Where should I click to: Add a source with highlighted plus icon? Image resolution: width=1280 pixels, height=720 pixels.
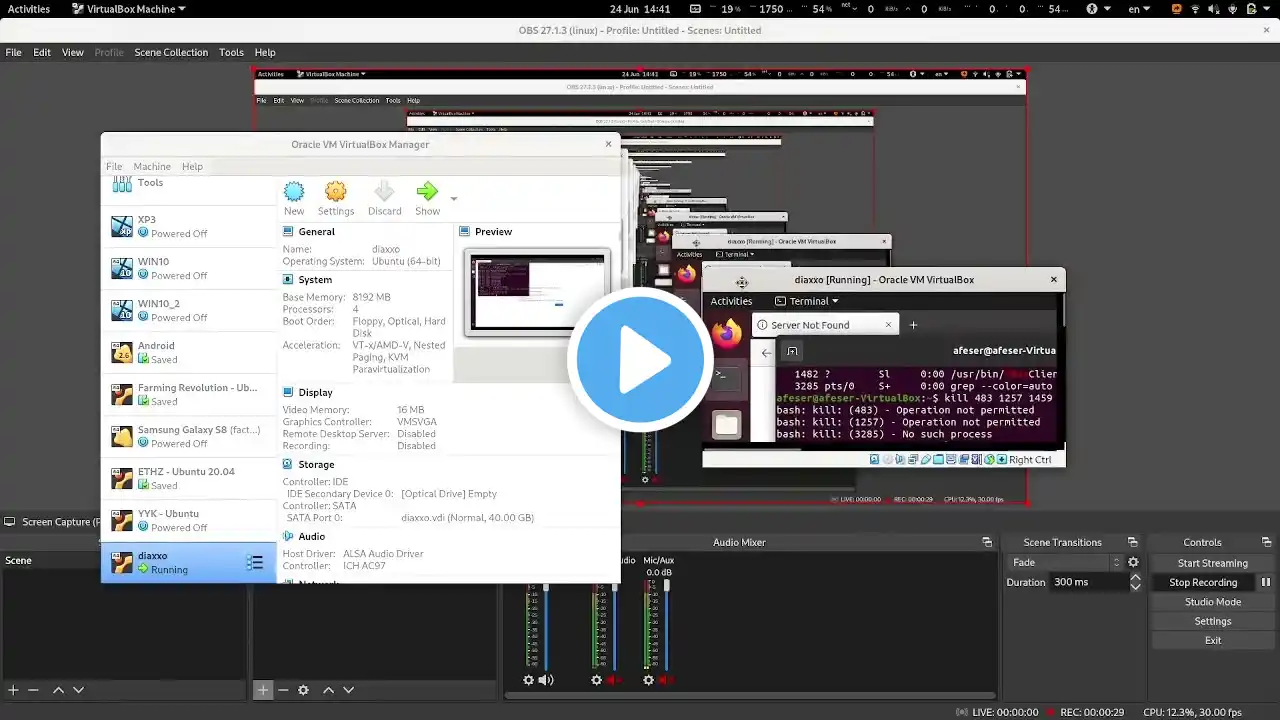tap(263, 690)
